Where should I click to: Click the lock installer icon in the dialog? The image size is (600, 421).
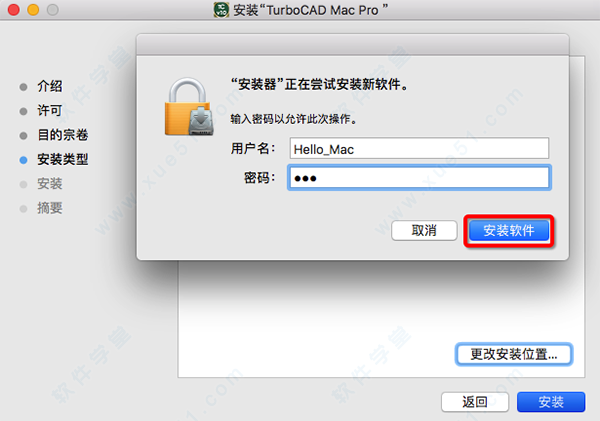click(x=189, y=107)
